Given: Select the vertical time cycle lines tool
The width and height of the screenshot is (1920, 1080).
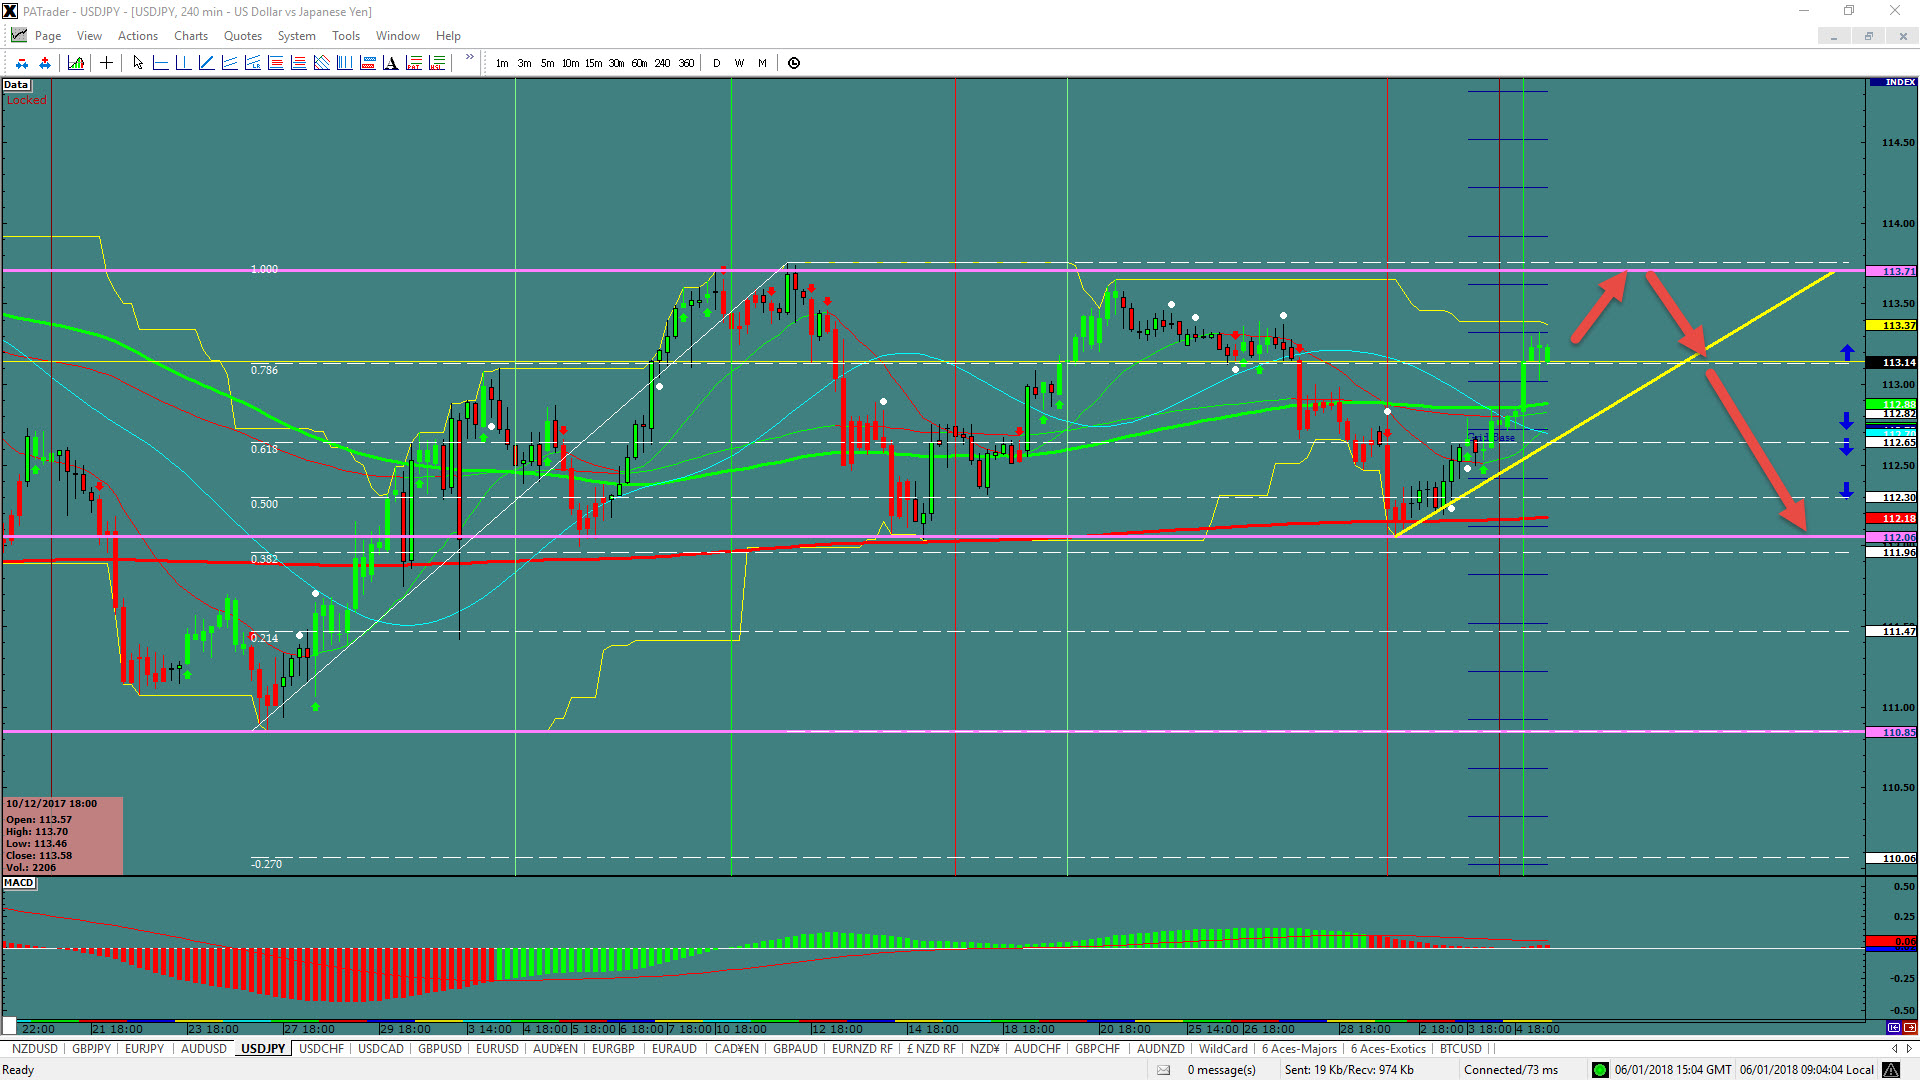Looking at the screenshot, I should click(344, 63).
